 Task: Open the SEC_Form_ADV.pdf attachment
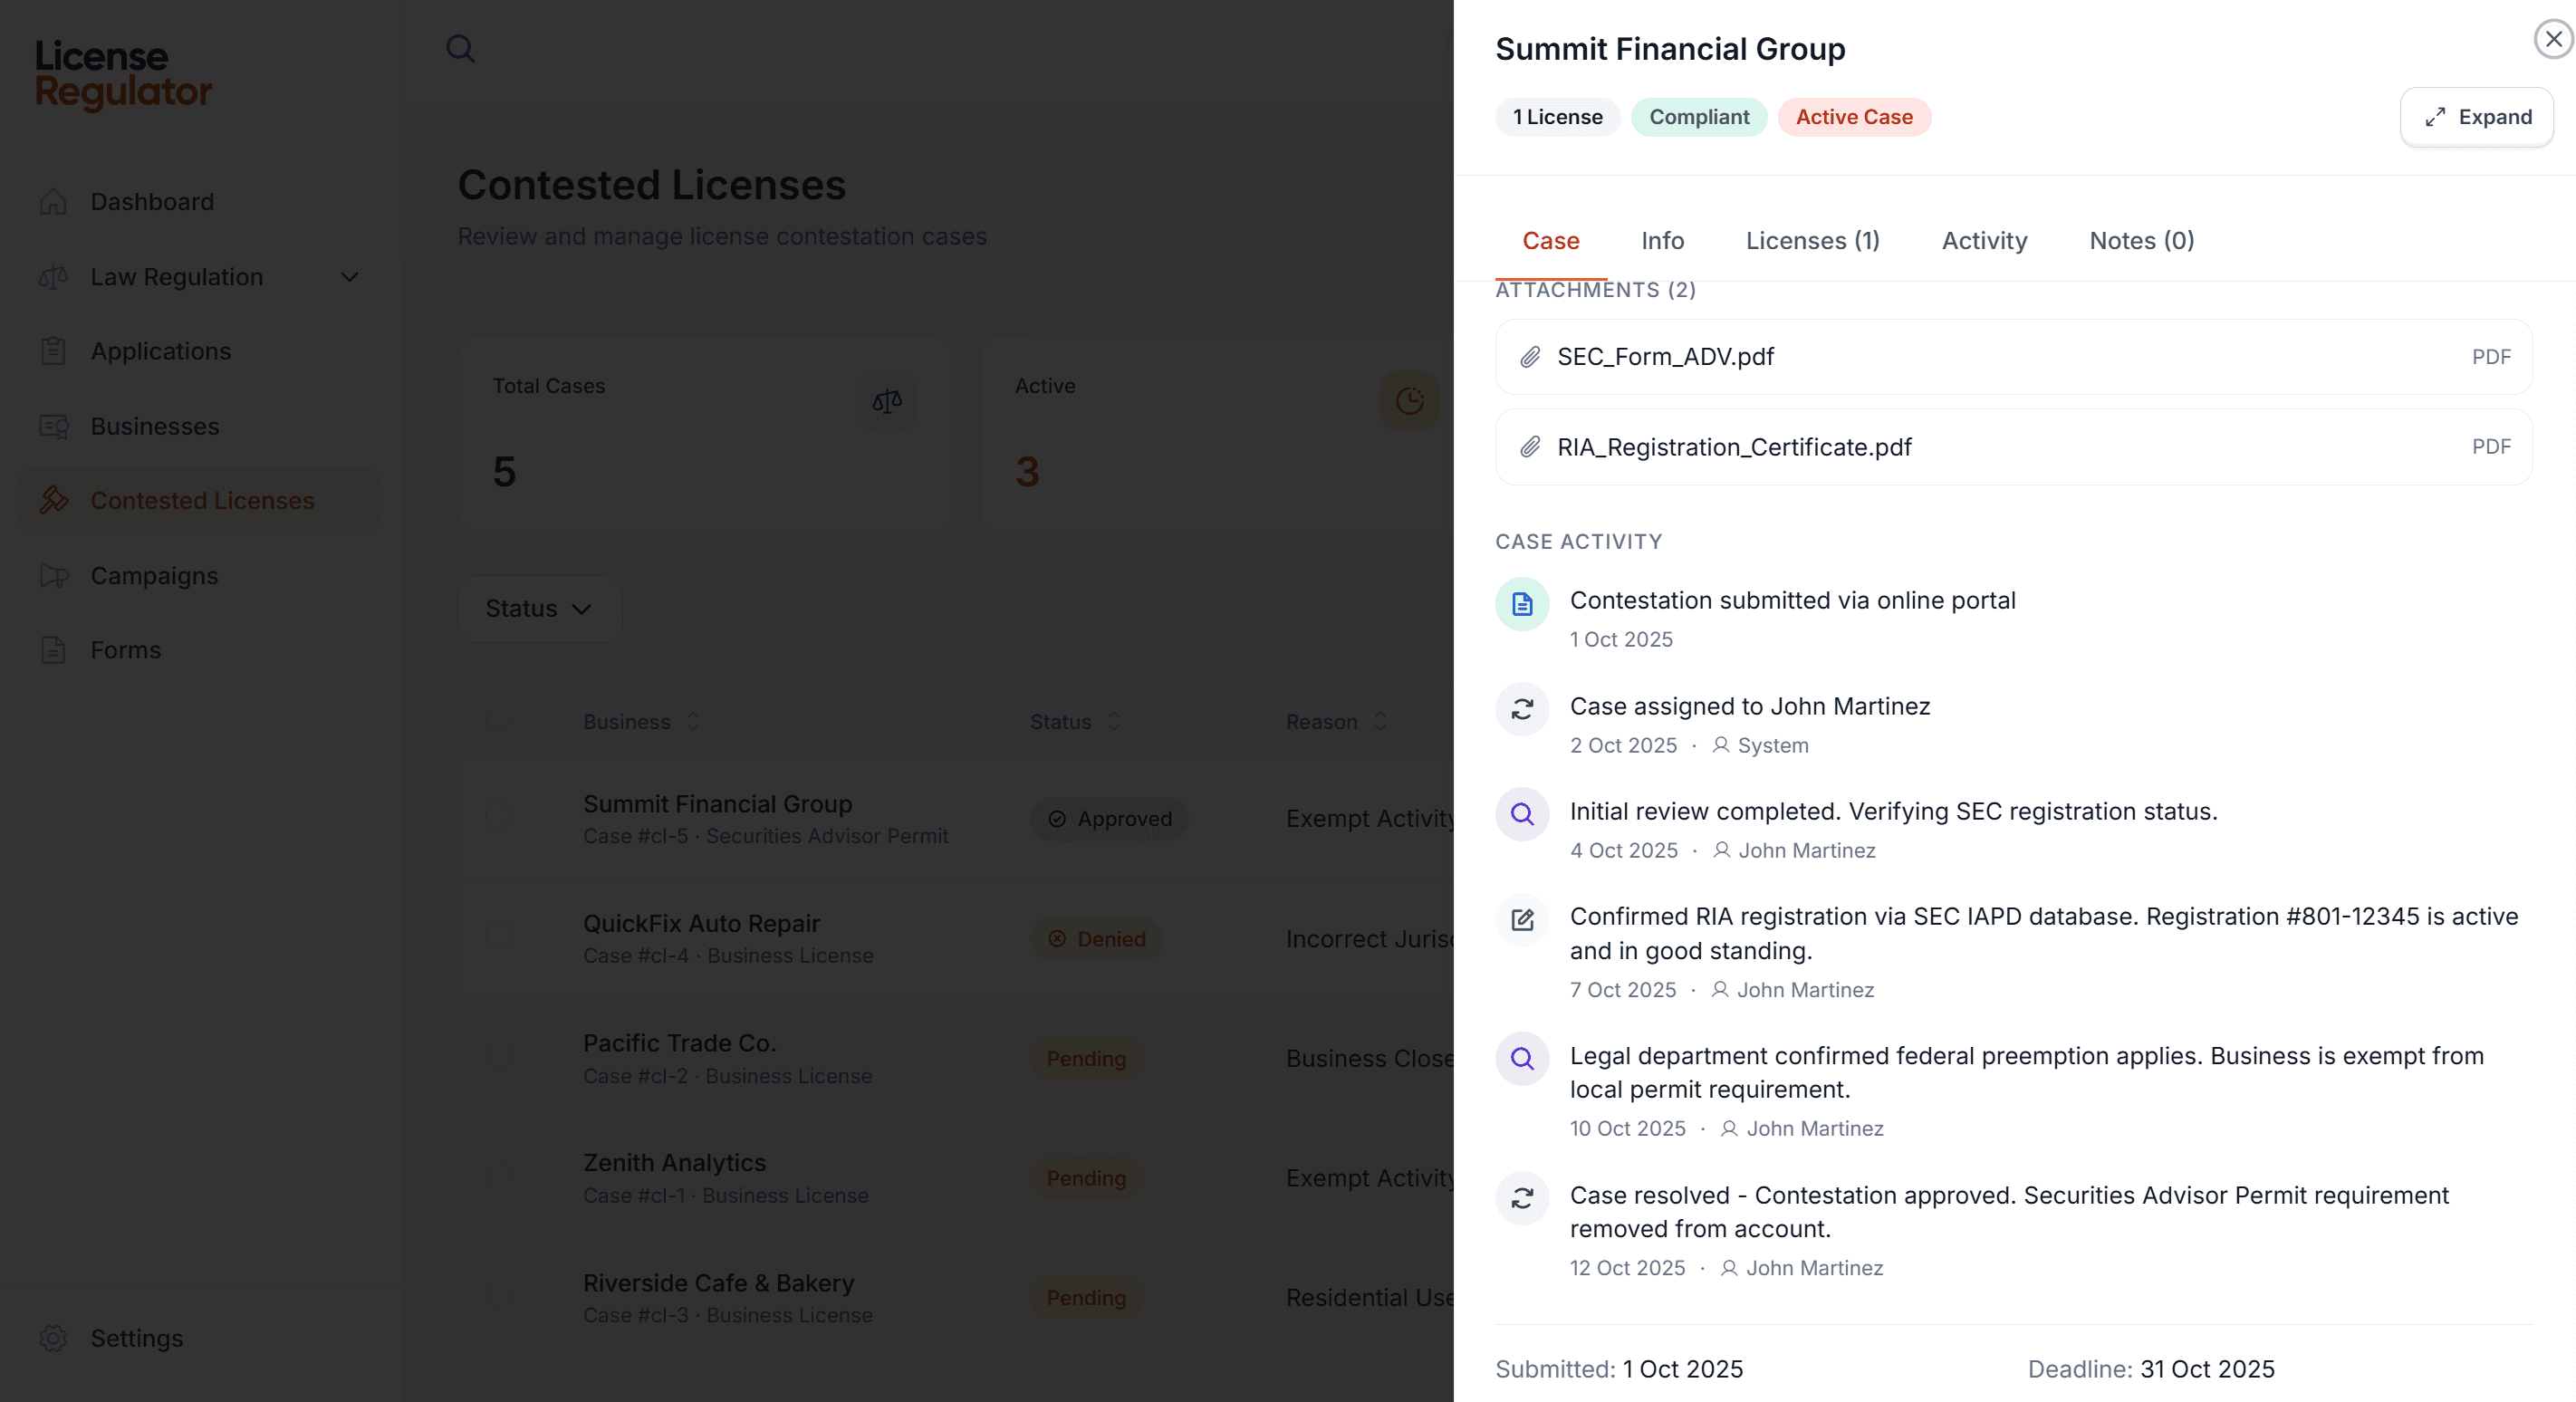point(2013,357)
